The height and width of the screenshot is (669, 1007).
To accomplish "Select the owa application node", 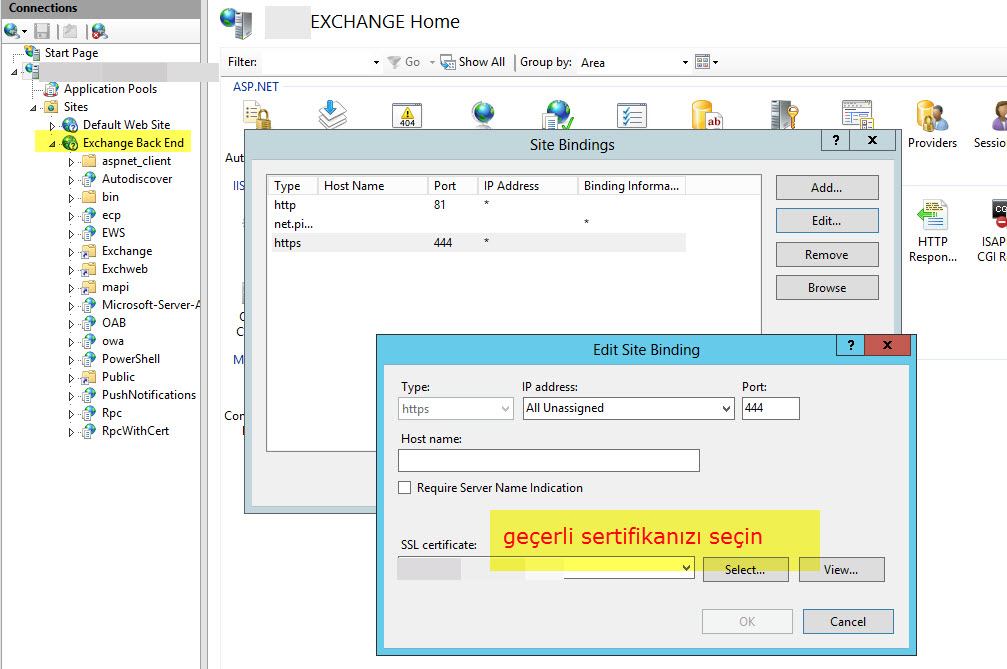I will pos(112,340).
